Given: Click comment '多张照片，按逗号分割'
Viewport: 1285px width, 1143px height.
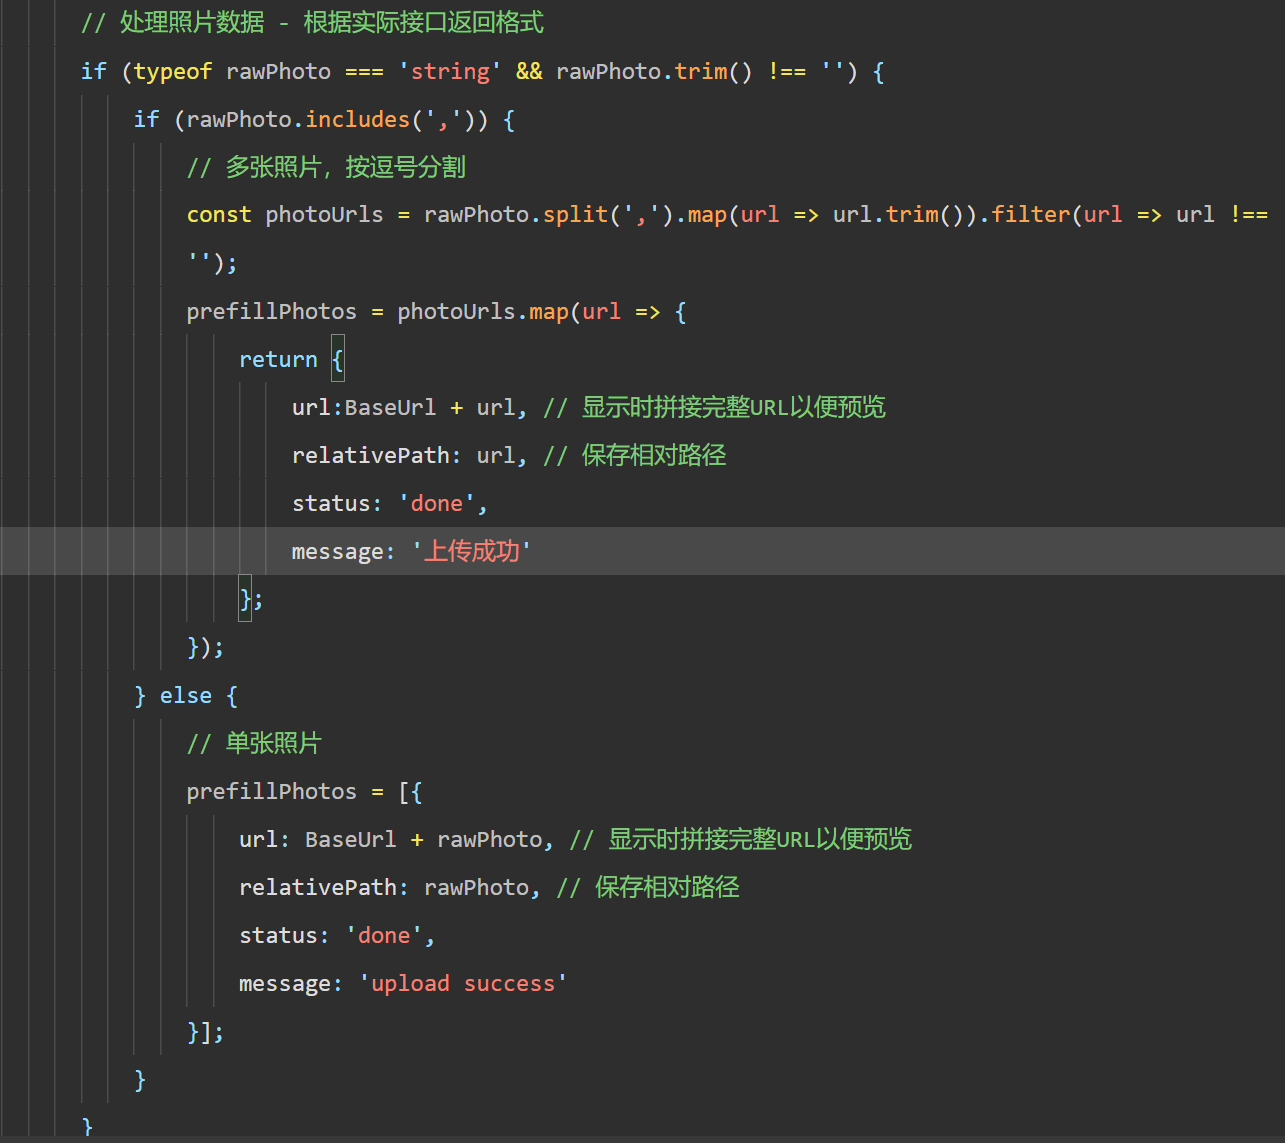Looking at the screenshot, I should 326,167.
